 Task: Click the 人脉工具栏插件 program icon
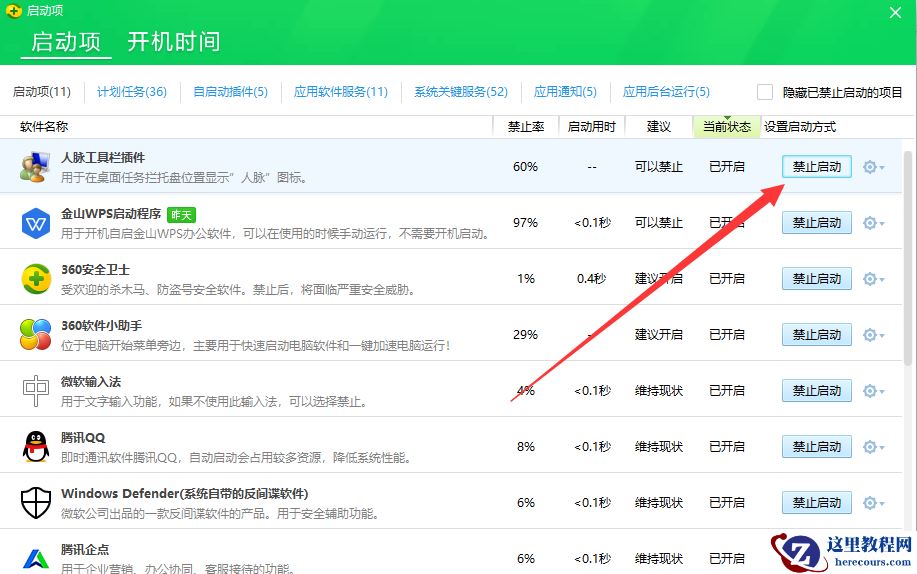35,167
